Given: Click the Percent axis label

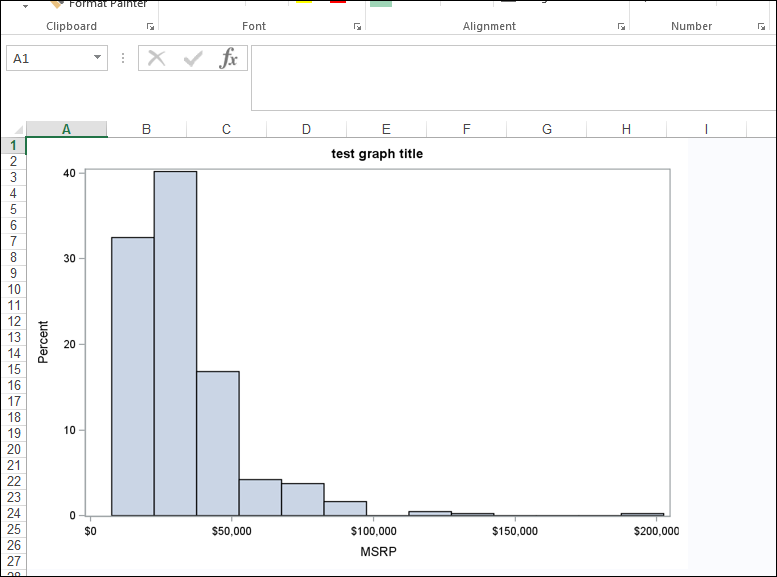Looking at the screenshot, I should coord(43,342).
